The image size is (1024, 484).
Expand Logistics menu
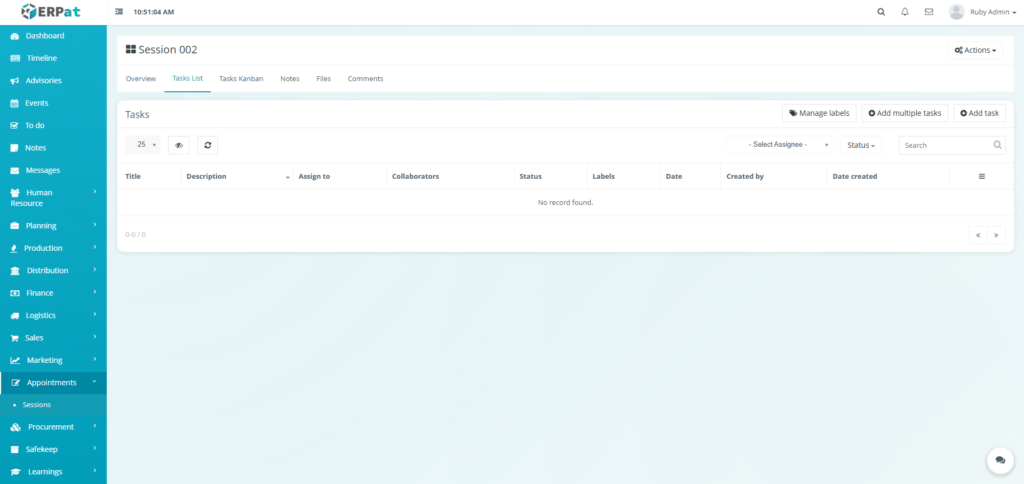pos(54,315)
